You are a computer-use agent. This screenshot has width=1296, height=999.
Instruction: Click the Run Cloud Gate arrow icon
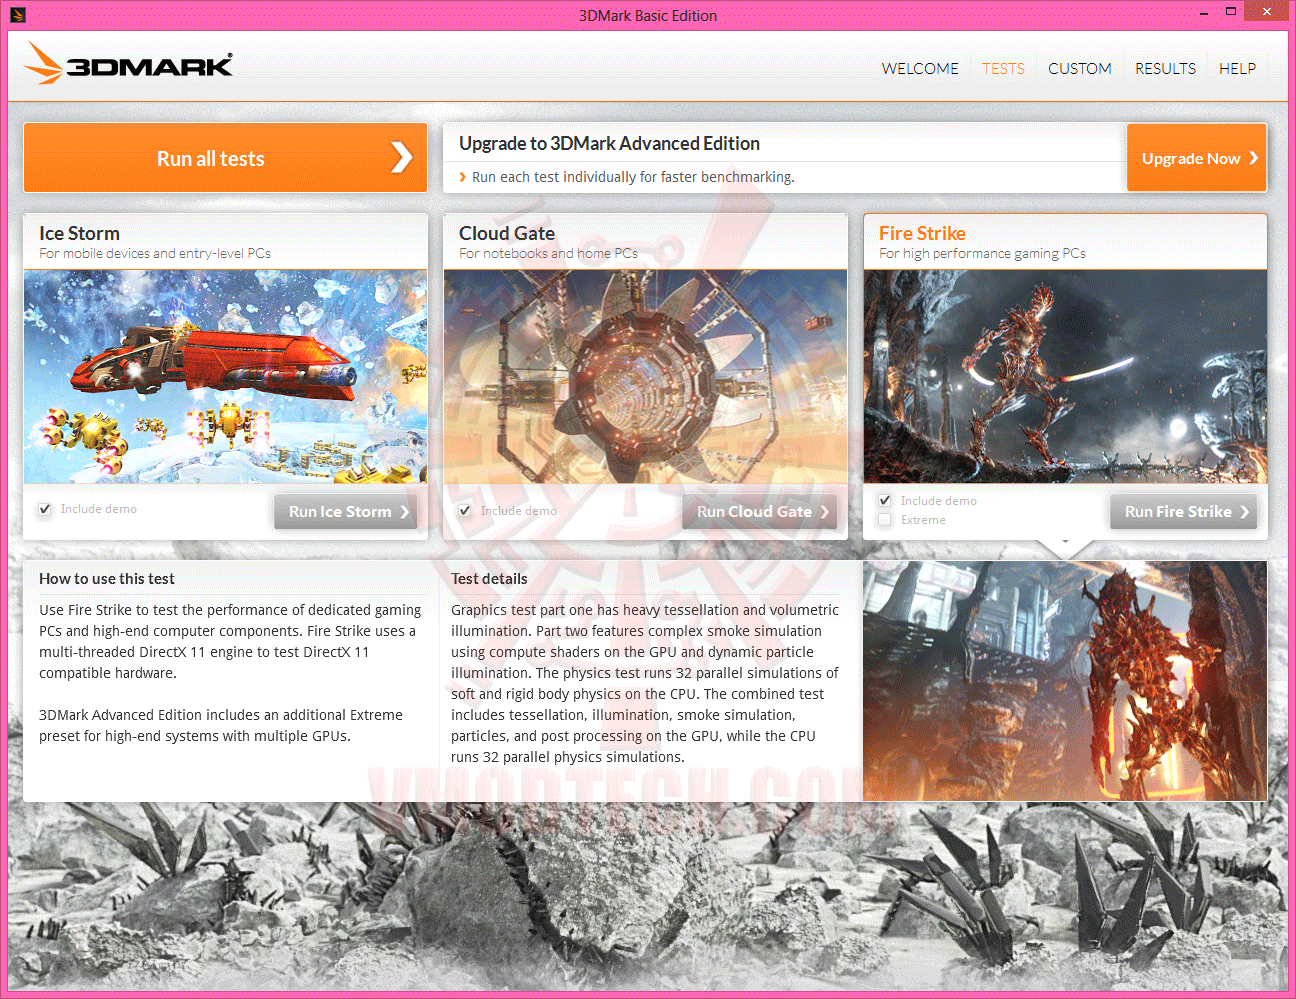825,512
